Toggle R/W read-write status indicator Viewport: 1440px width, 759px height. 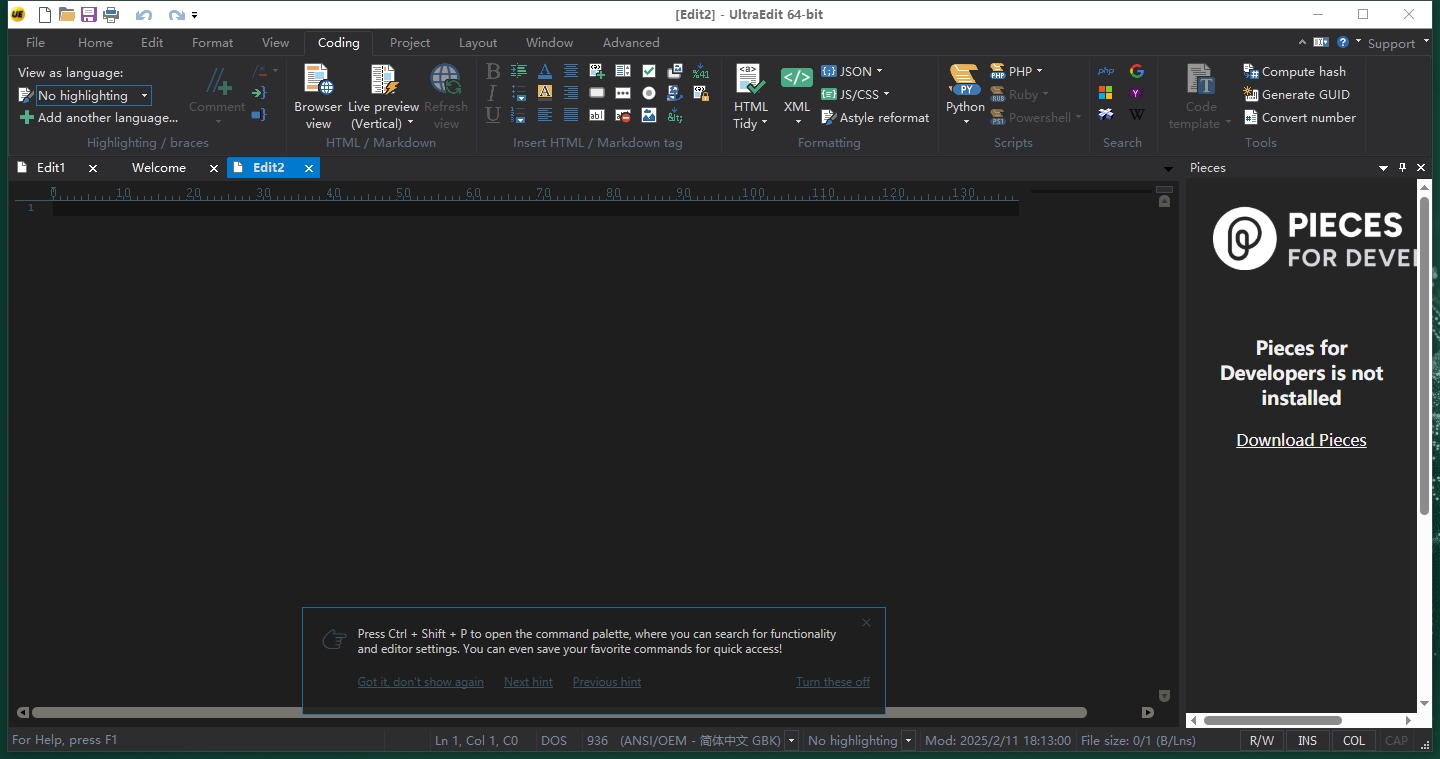(1262, 741)
